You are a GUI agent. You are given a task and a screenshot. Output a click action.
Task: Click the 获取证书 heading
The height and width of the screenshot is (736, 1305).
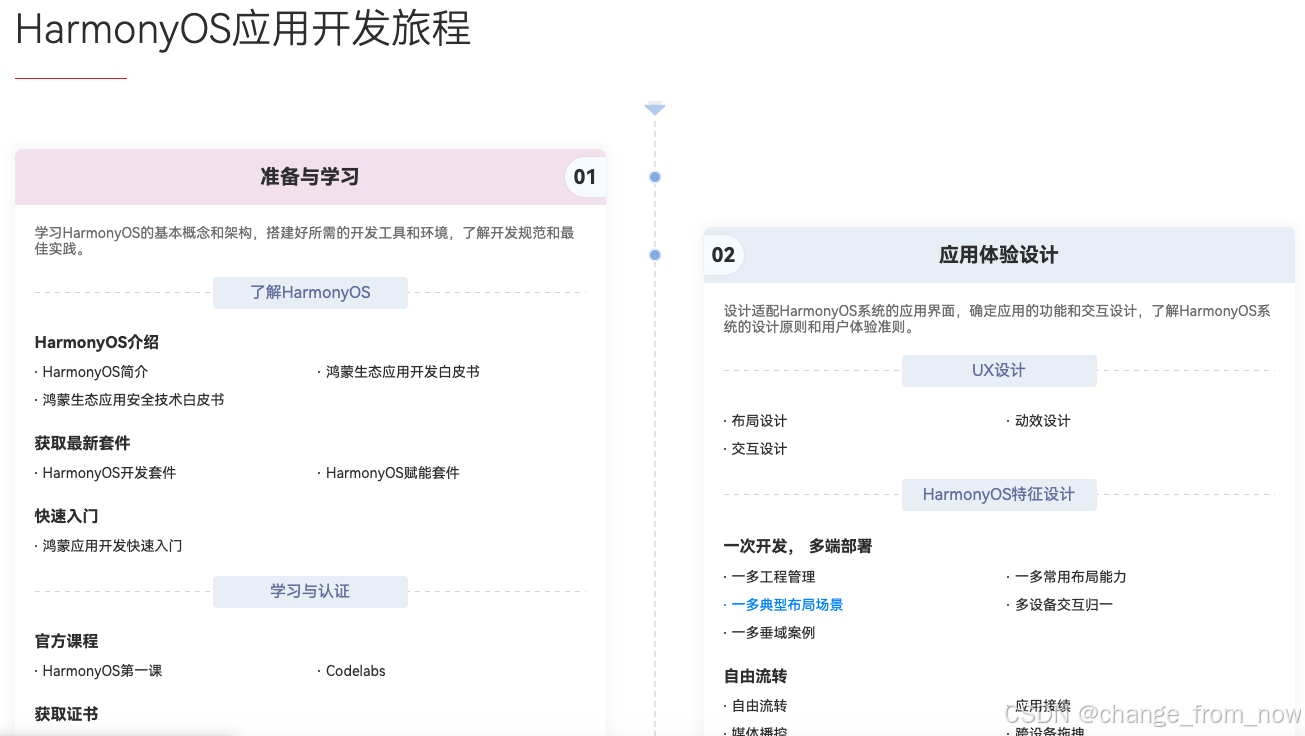(67, 714)
